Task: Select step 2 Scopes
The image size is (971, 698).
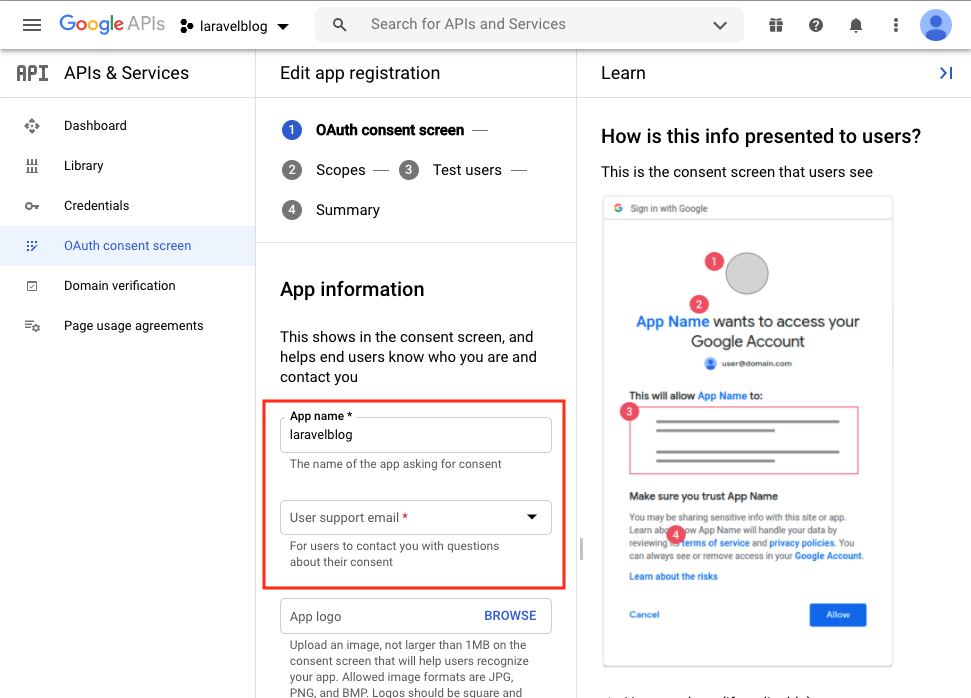Action: click(323, 170)
